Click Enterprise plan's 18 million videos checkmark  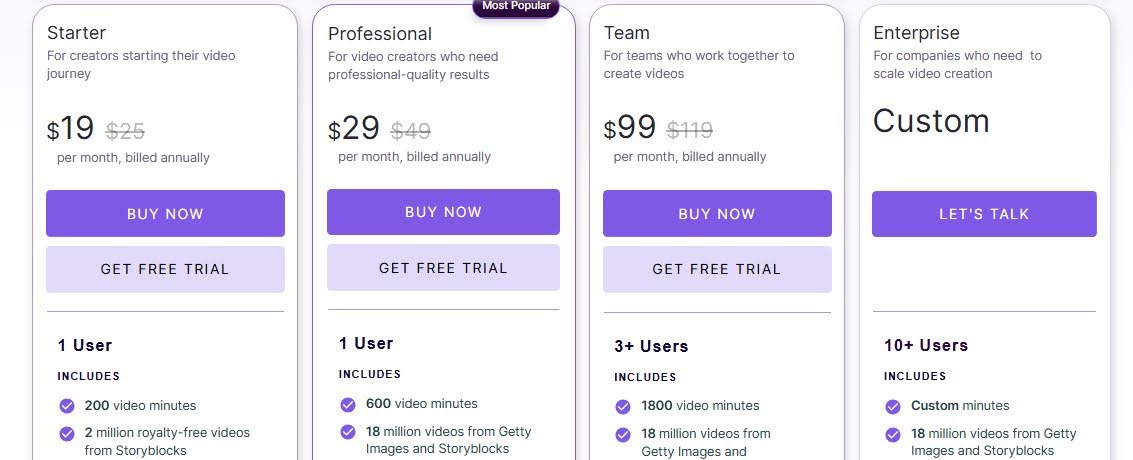pos(893,434)
